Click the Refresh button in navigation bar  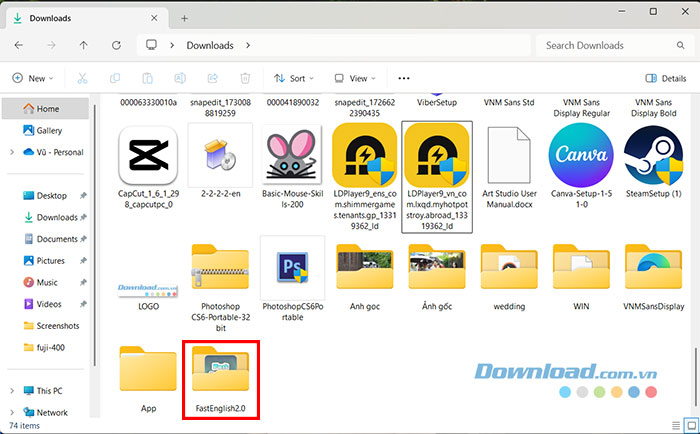pyautogui.click(x=116, y=45)
